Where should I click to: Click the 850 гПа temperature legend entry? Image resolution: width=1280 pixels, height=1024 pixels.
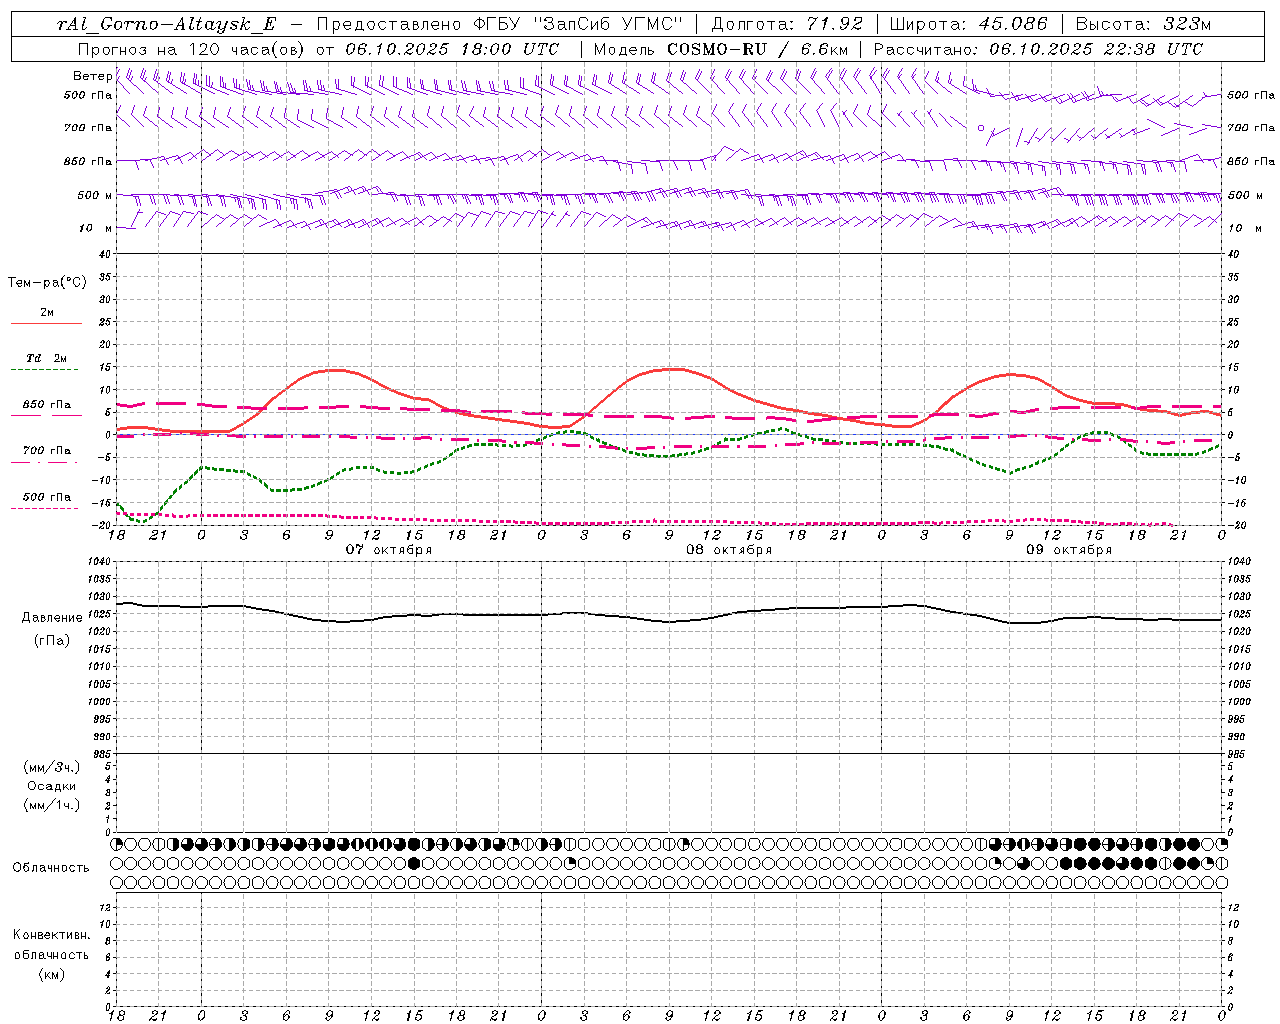click(x=47, y=405)
